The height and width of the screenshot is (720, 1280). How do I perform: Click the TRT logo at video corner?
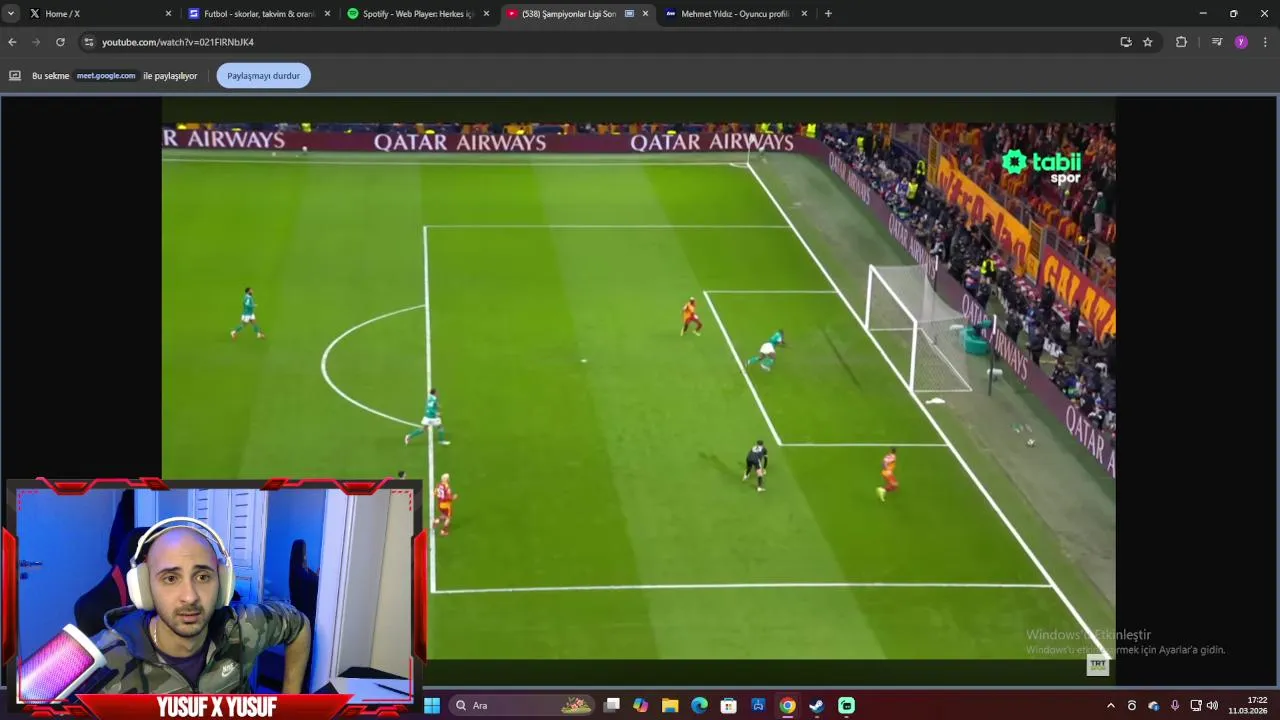[x=1098, y=664]
